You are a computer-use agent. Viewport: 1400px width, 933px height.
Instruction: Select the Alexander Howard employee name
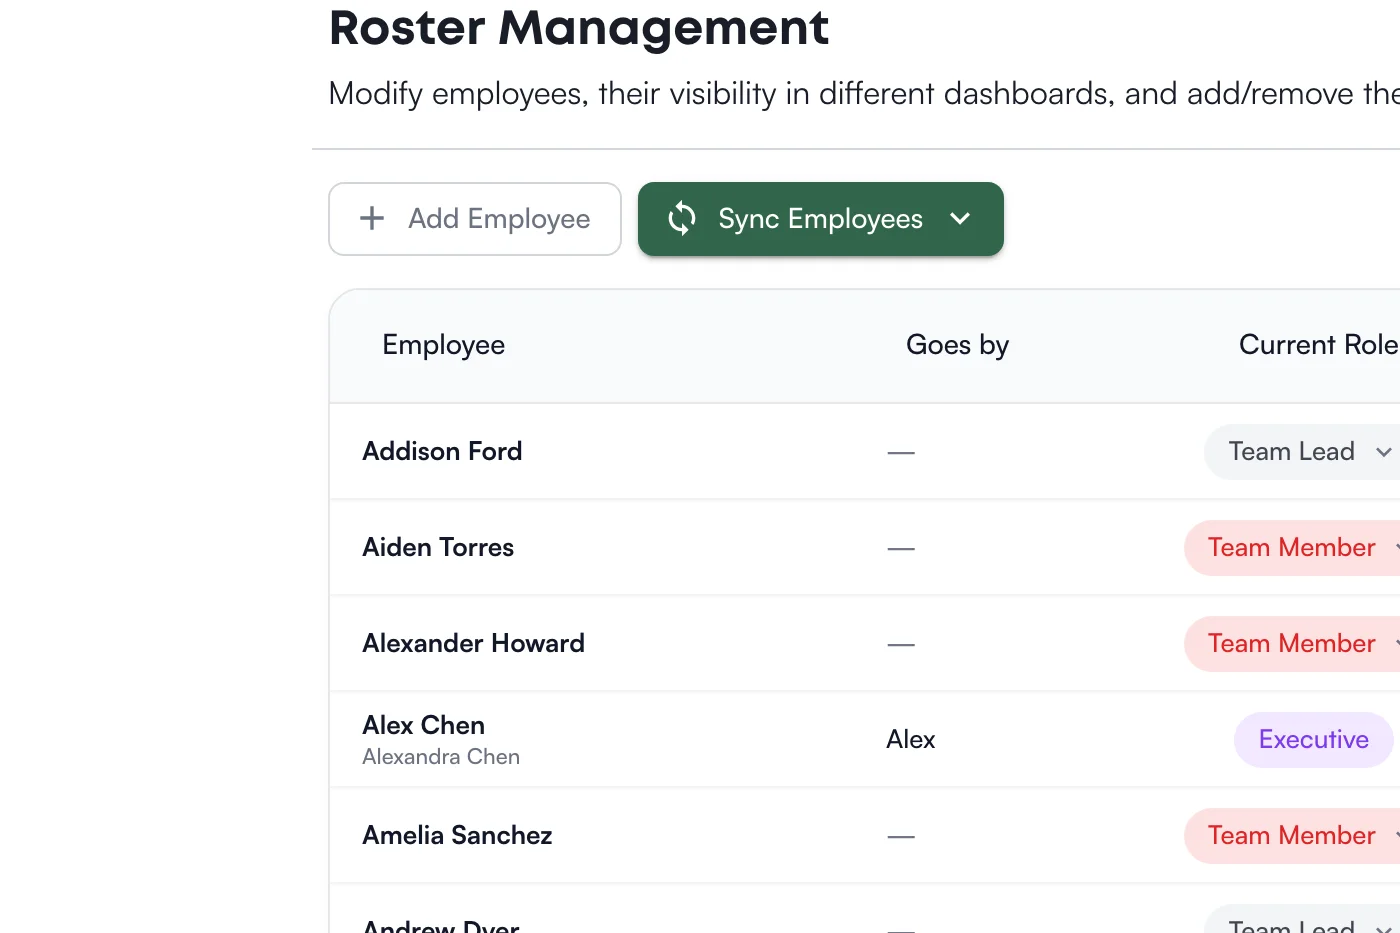(473, 644)
